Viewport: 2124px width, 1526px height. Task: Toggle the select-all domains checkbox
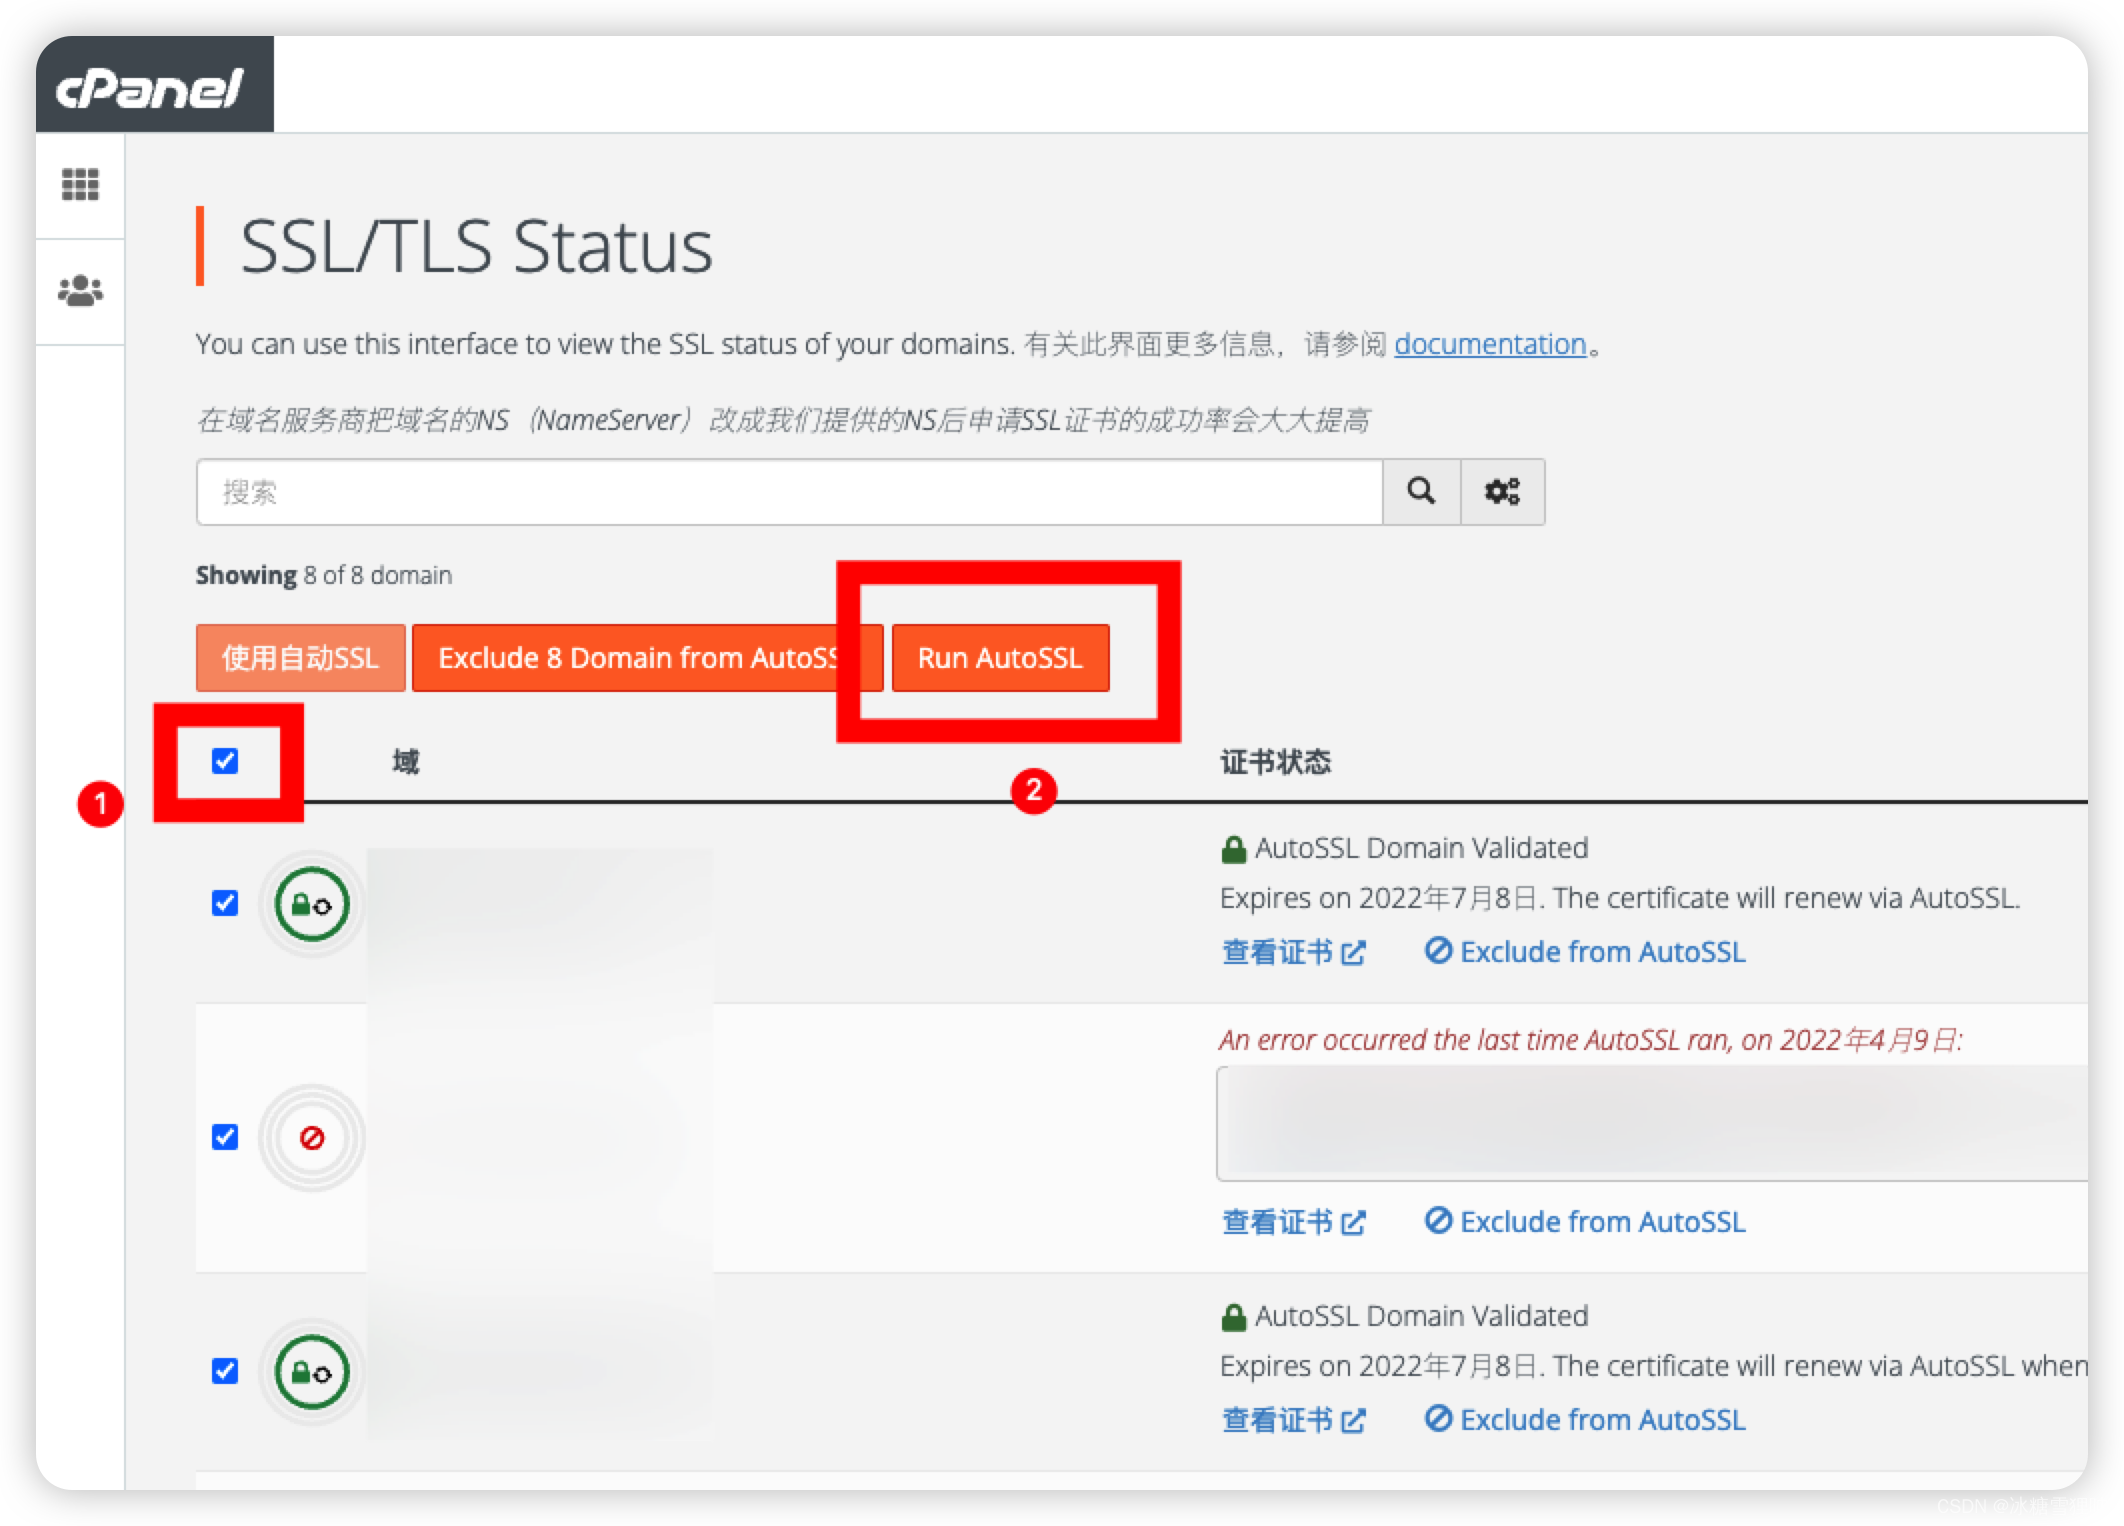click(225, 761)
